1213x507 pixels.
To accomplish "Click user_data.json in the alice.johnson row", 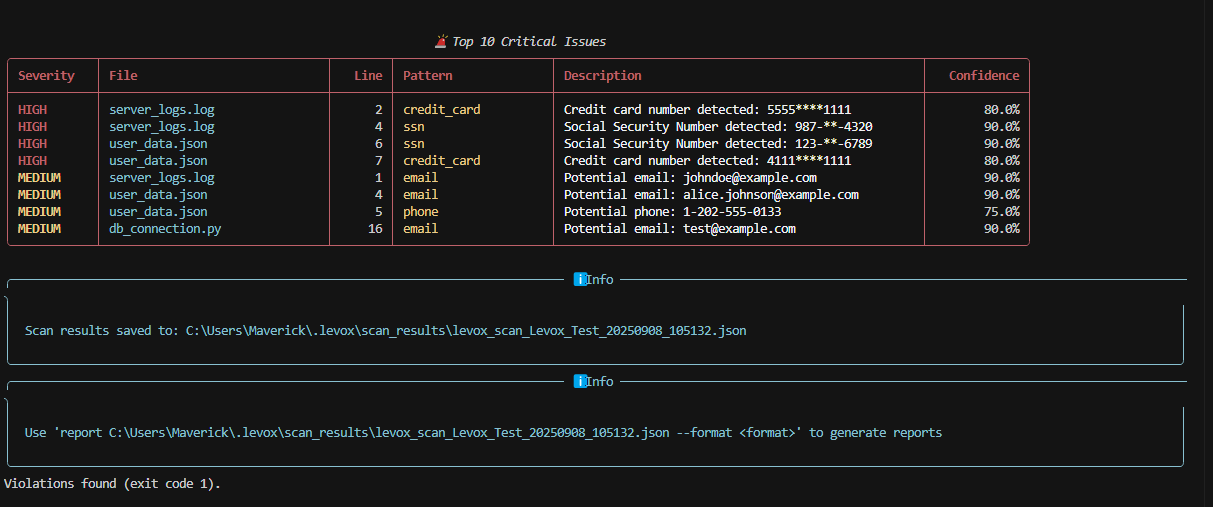I will pos(158,195).
